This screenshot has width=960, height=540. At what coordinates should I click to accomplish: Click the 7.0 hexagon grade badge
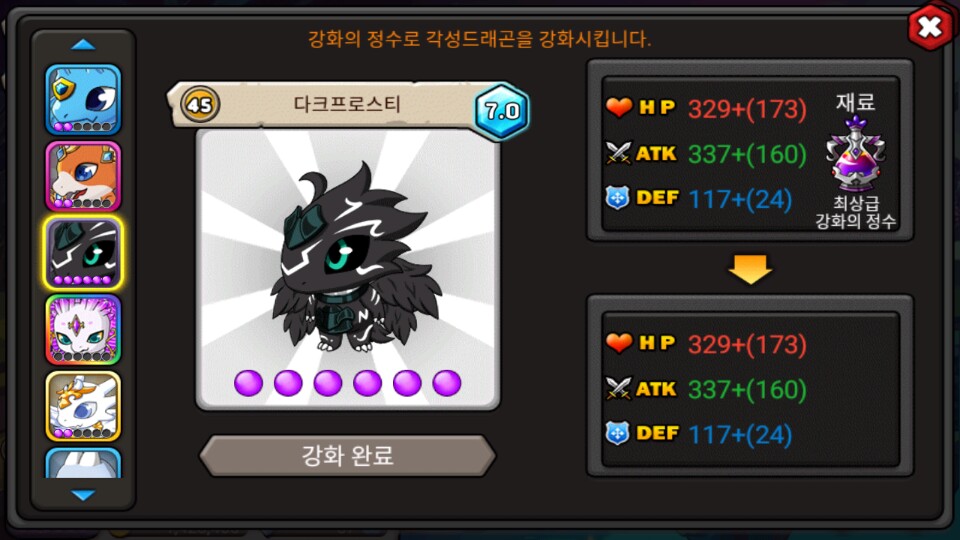coord(502,111)
